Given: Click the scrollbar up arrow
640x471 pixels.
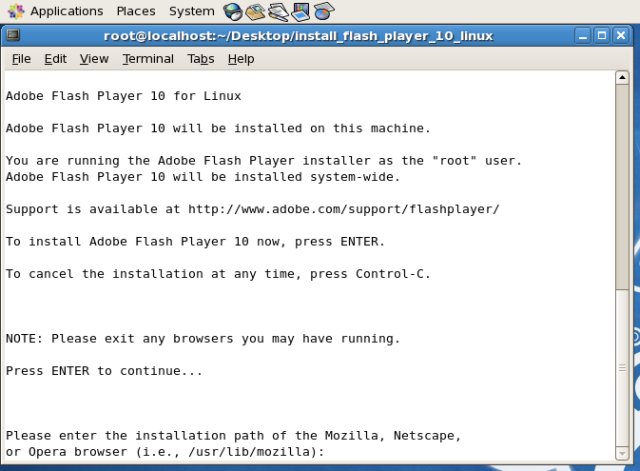Looking at the screenshot, I should tap(622, 78).
